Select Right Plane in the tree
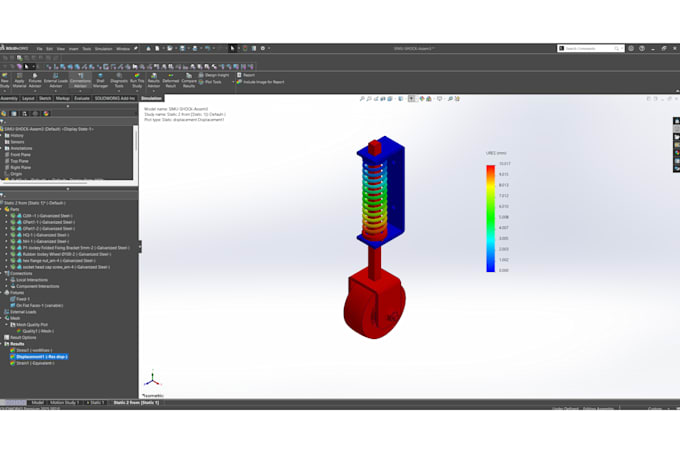The width and height of the screenshot is (680, 453). [20, 167]
